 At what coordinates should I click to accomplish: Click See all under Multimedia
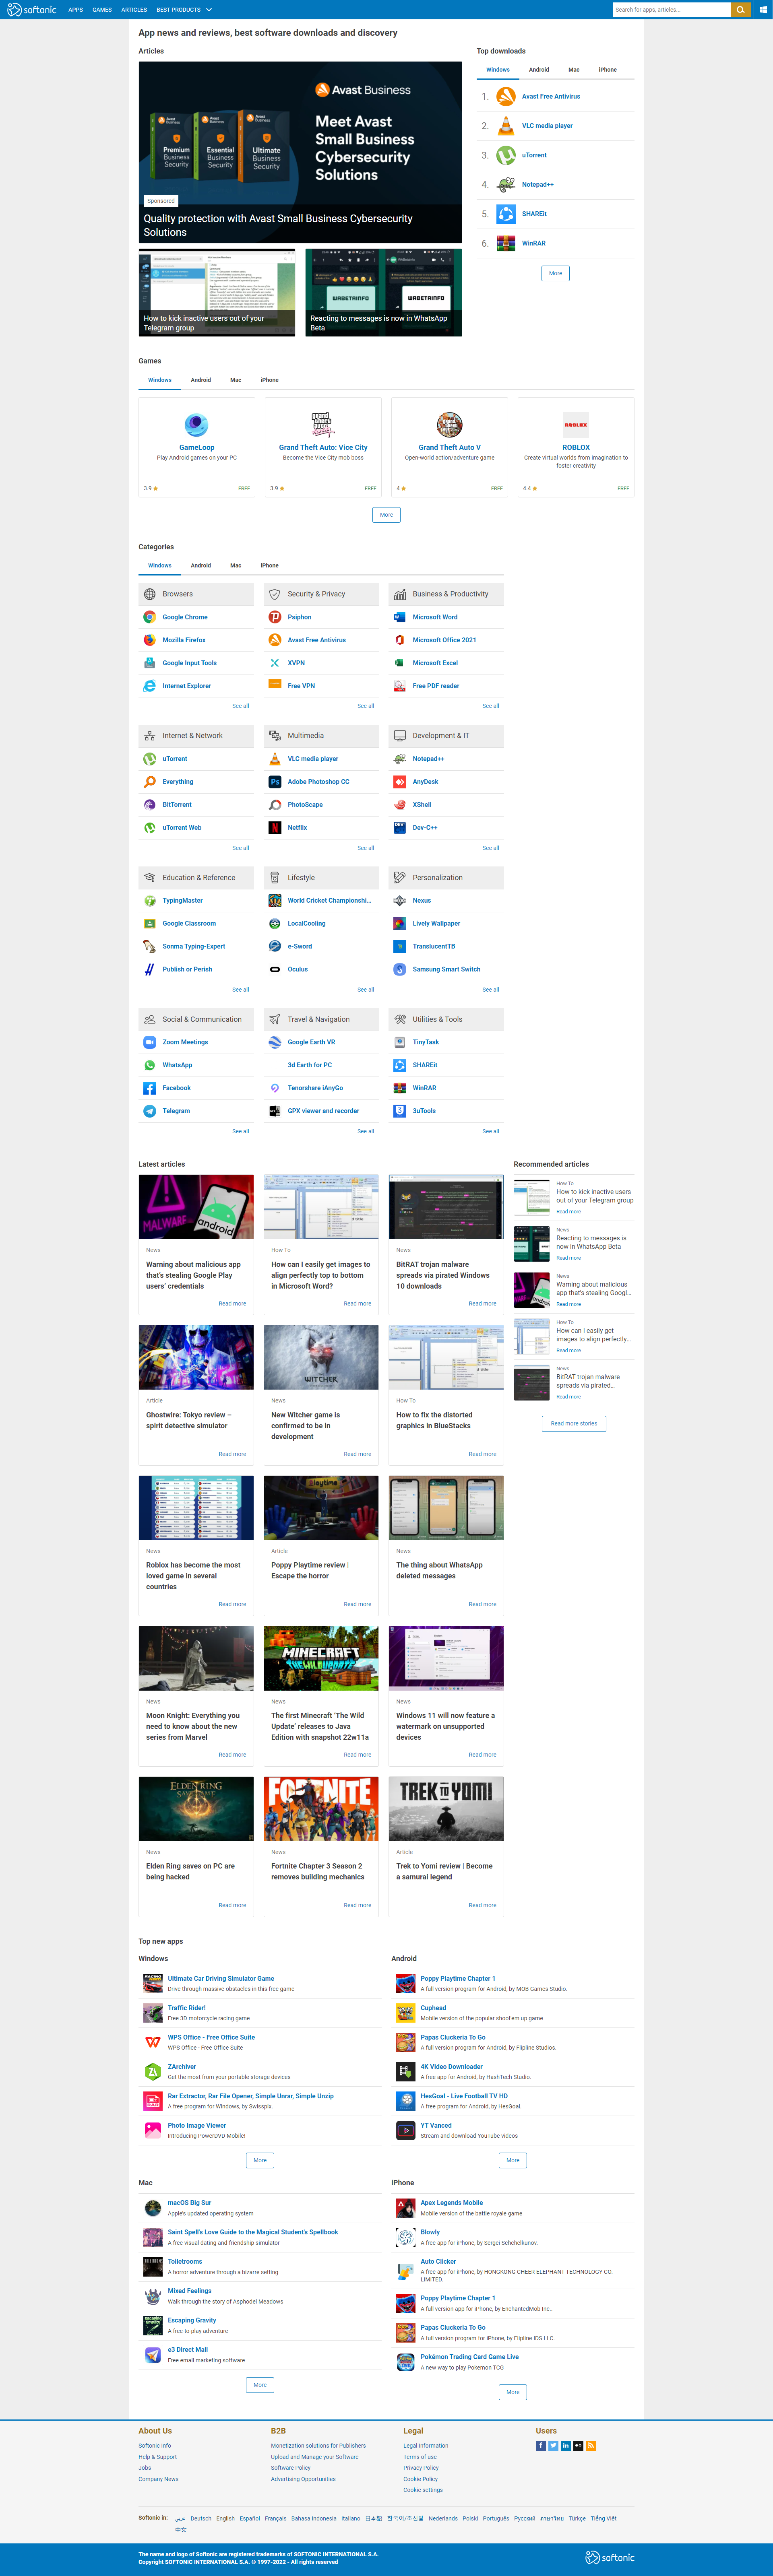tap(366, 848)
